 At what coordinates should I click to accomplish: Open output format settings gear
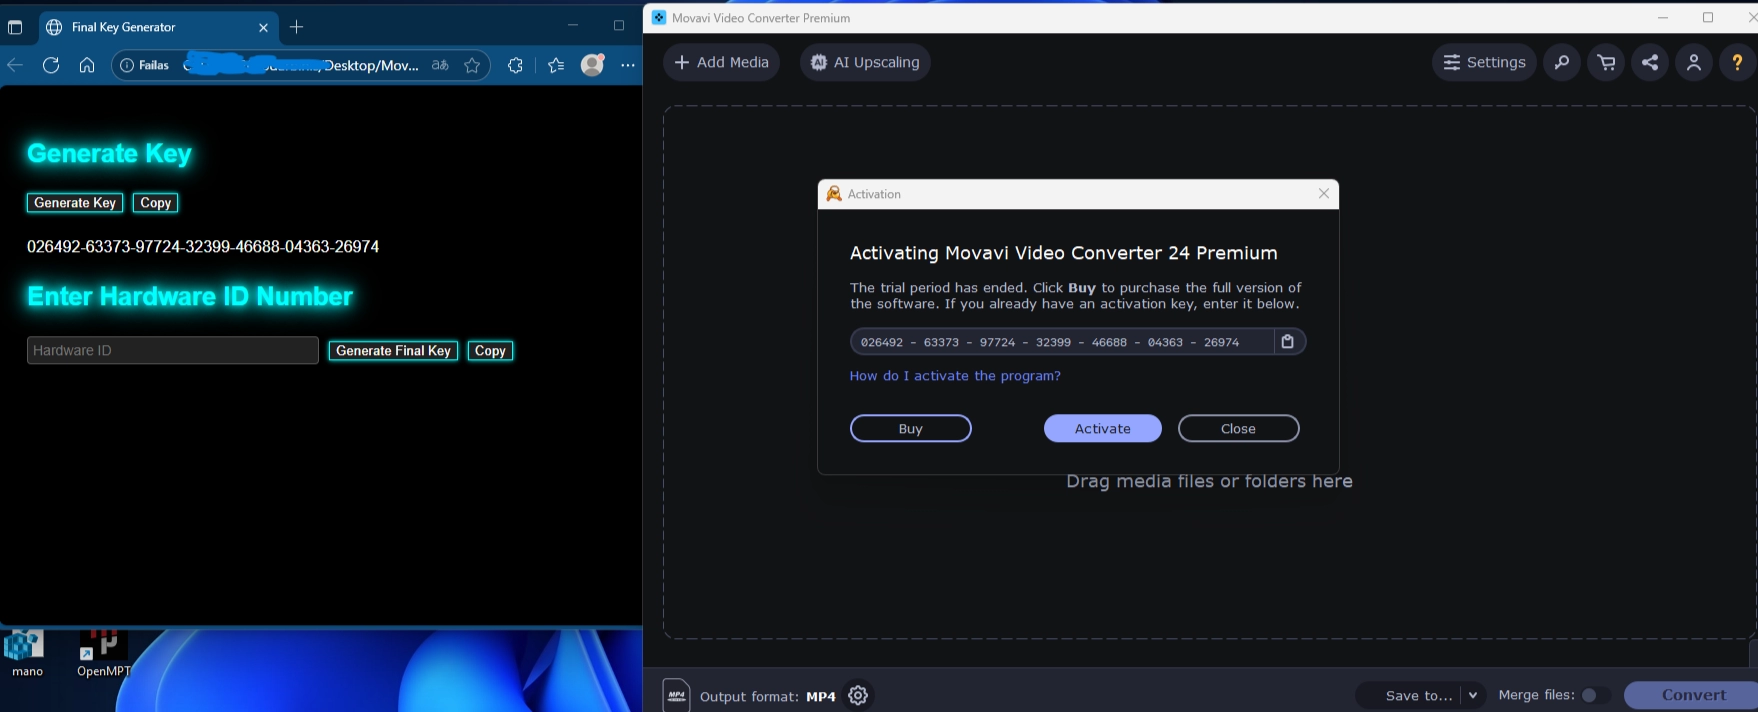tap(858, 695)
